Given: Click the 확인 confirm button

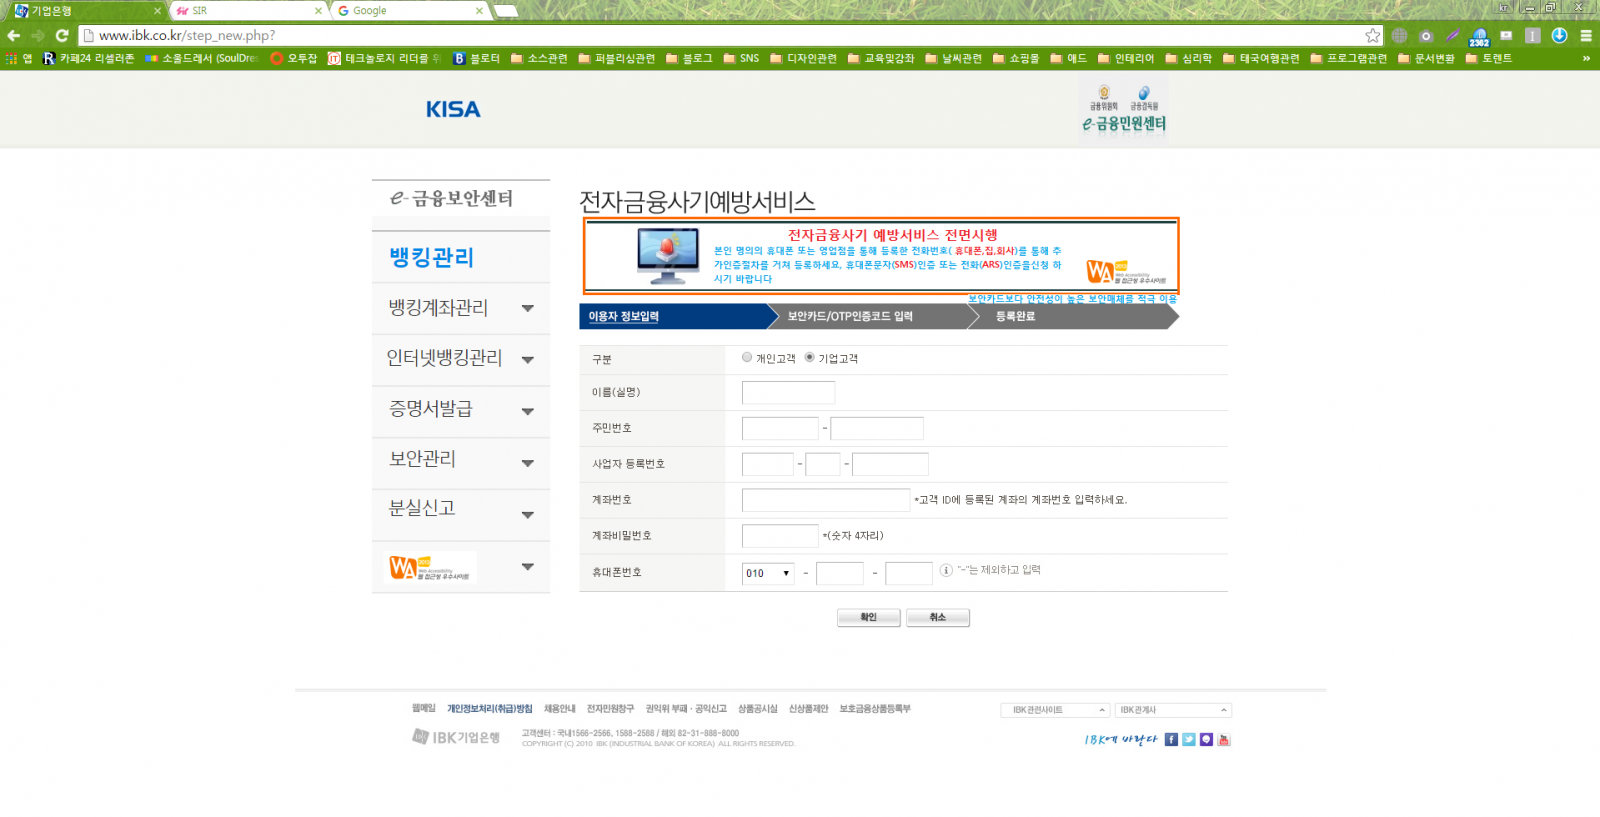Looking at the screenshot, I should pos(868,618).
